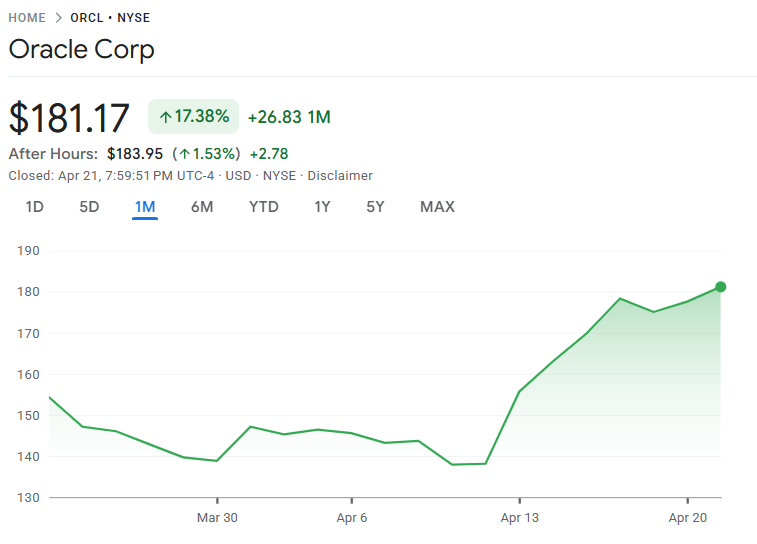Click the green up arrow in percentage badge
Viewport: 757px width, 544px height.
coord(166,117)
